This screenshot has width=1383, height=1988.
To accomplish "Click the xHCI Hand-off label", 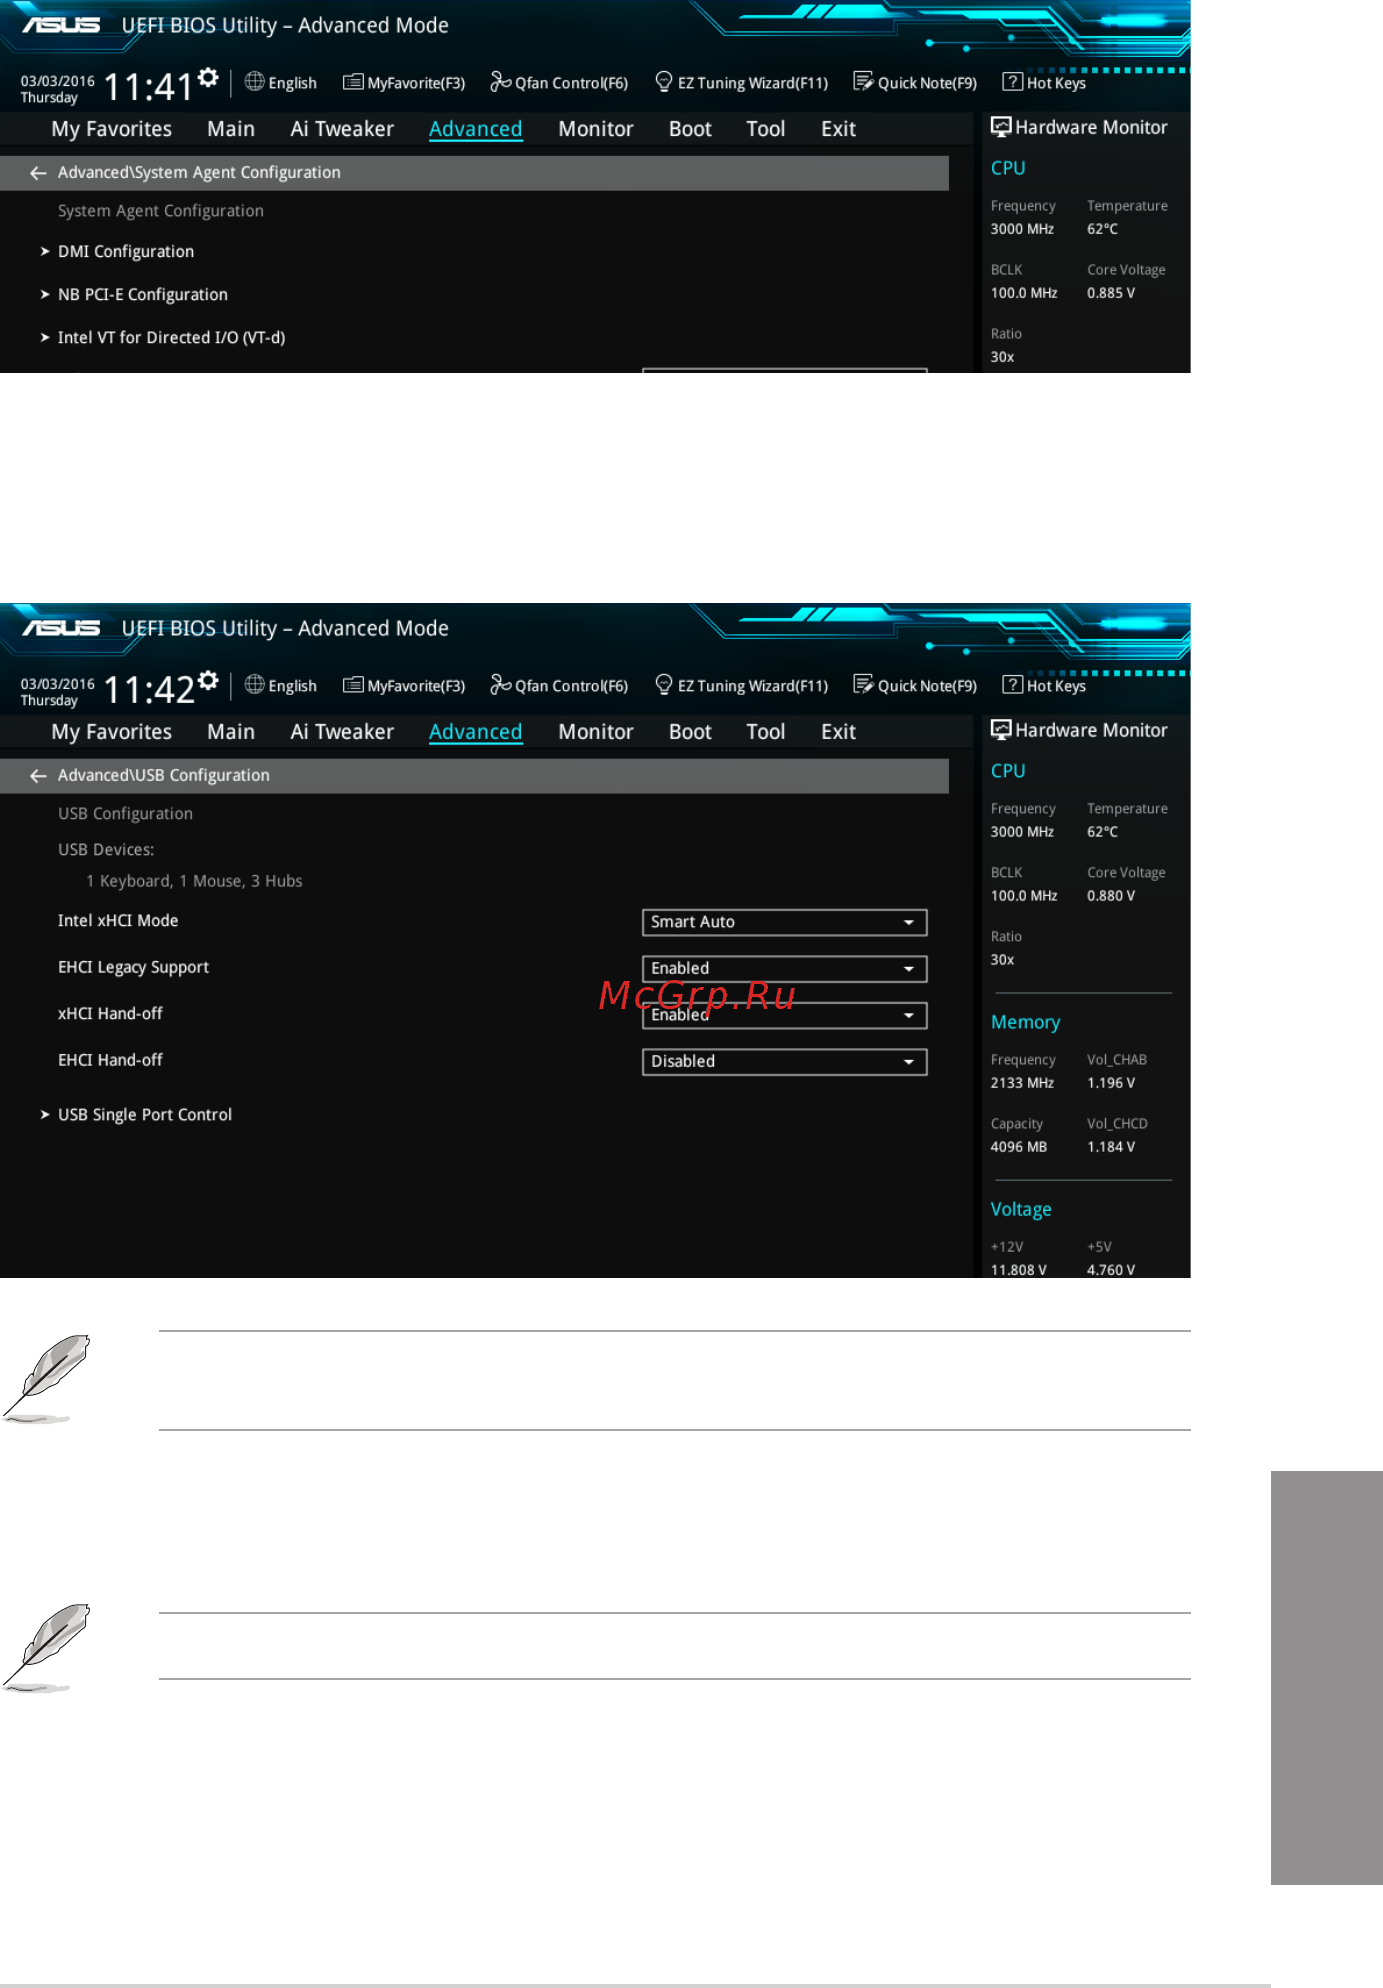I will point(110,1014).
